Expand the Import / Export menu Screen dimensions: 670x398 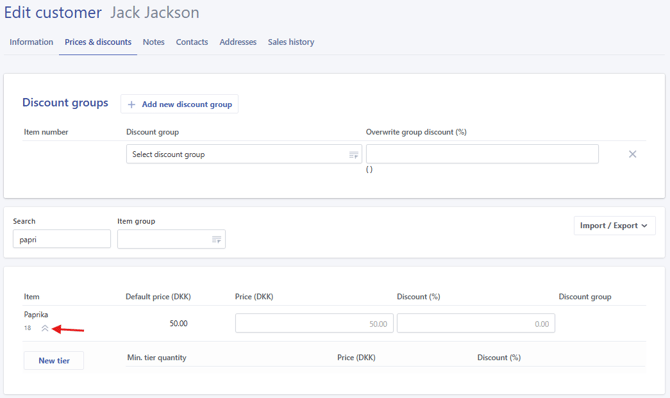614,225
